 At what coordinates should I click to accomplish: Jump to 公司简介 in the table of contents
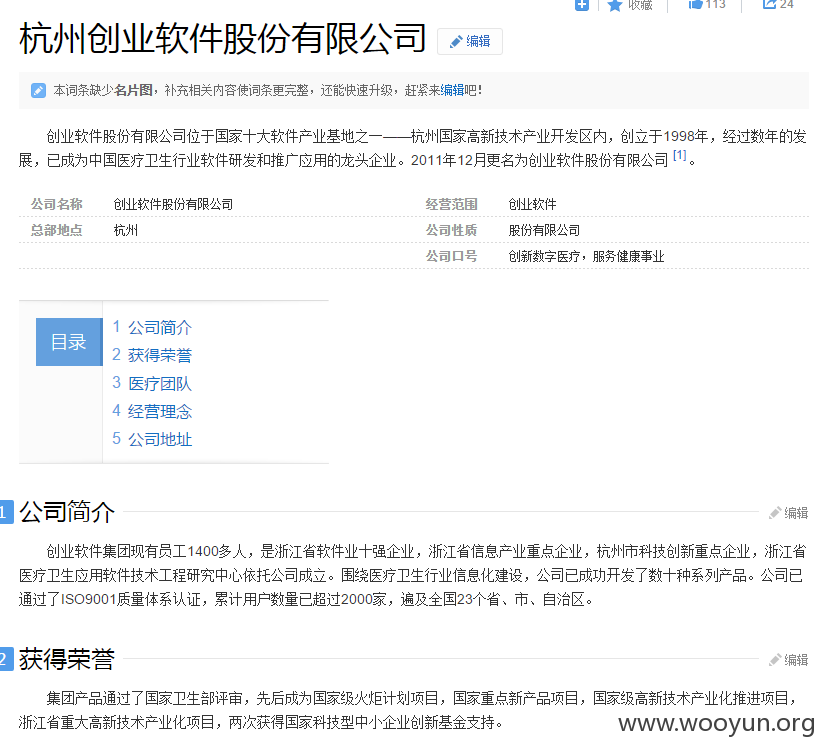pos(160,327)
